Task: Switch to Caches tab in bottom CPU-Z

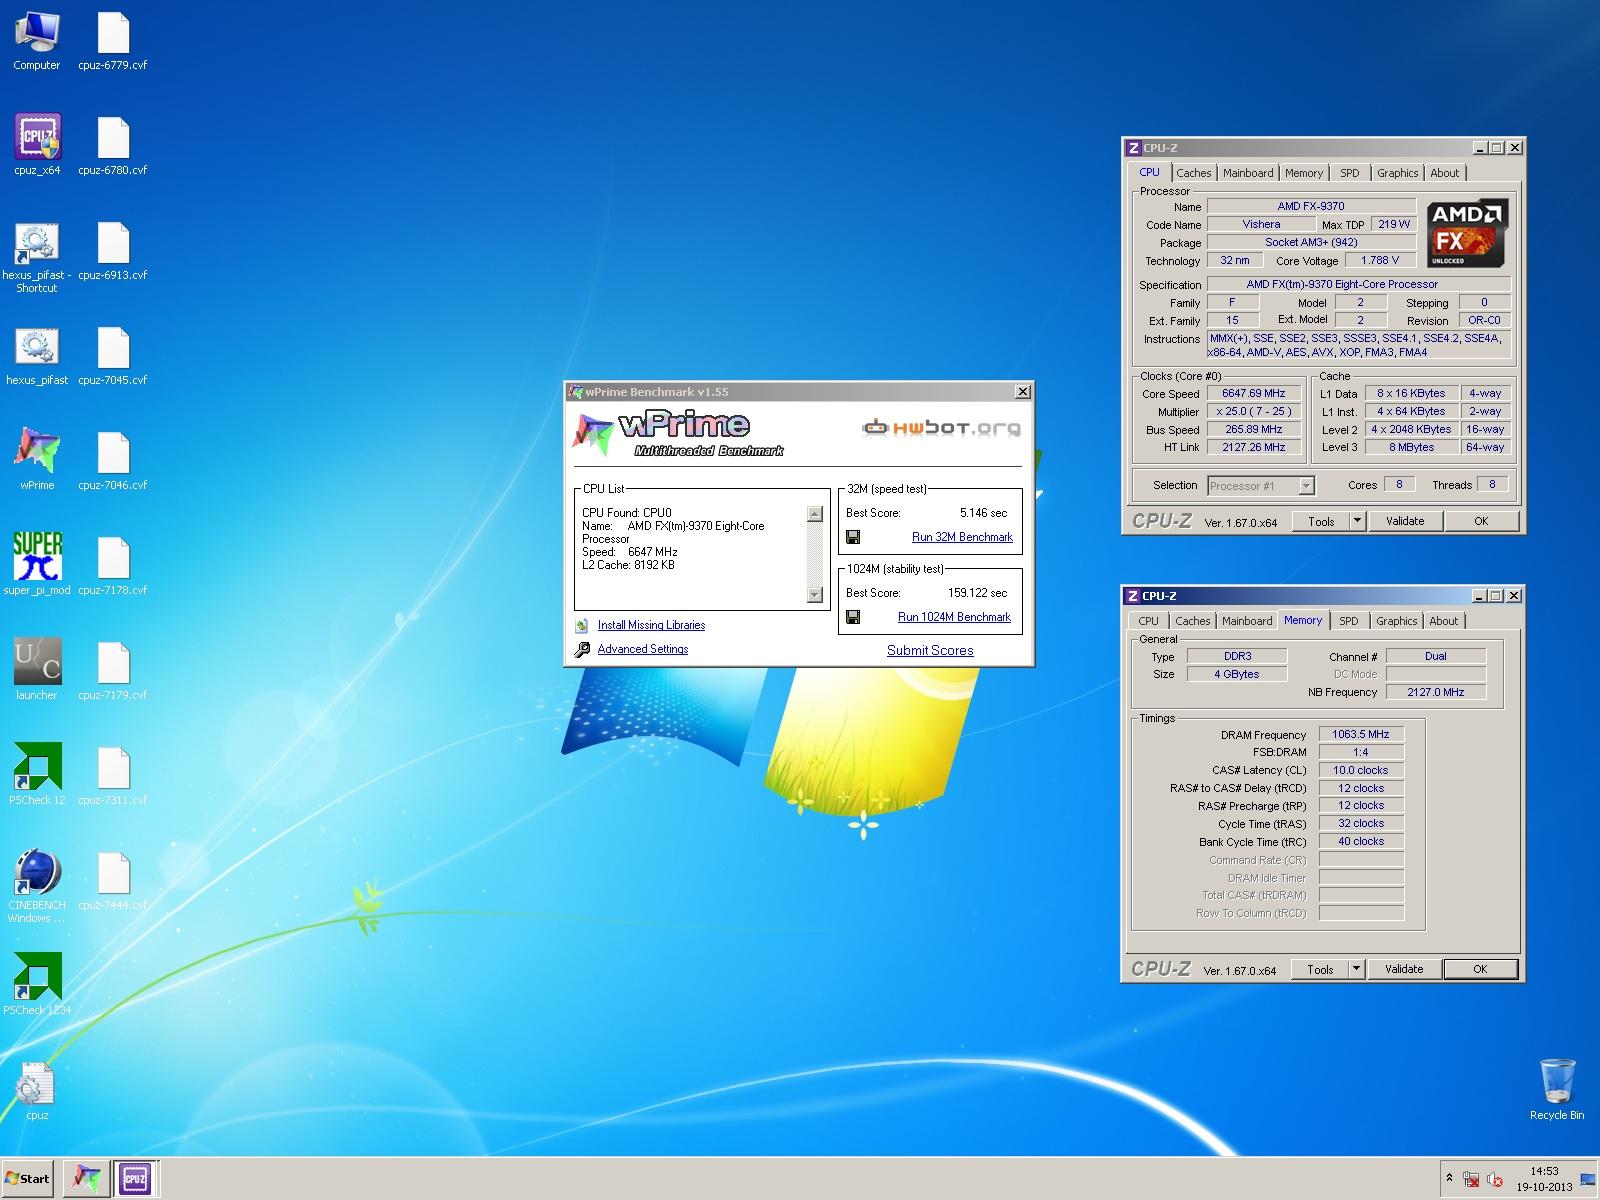Action: point(1192,621)
